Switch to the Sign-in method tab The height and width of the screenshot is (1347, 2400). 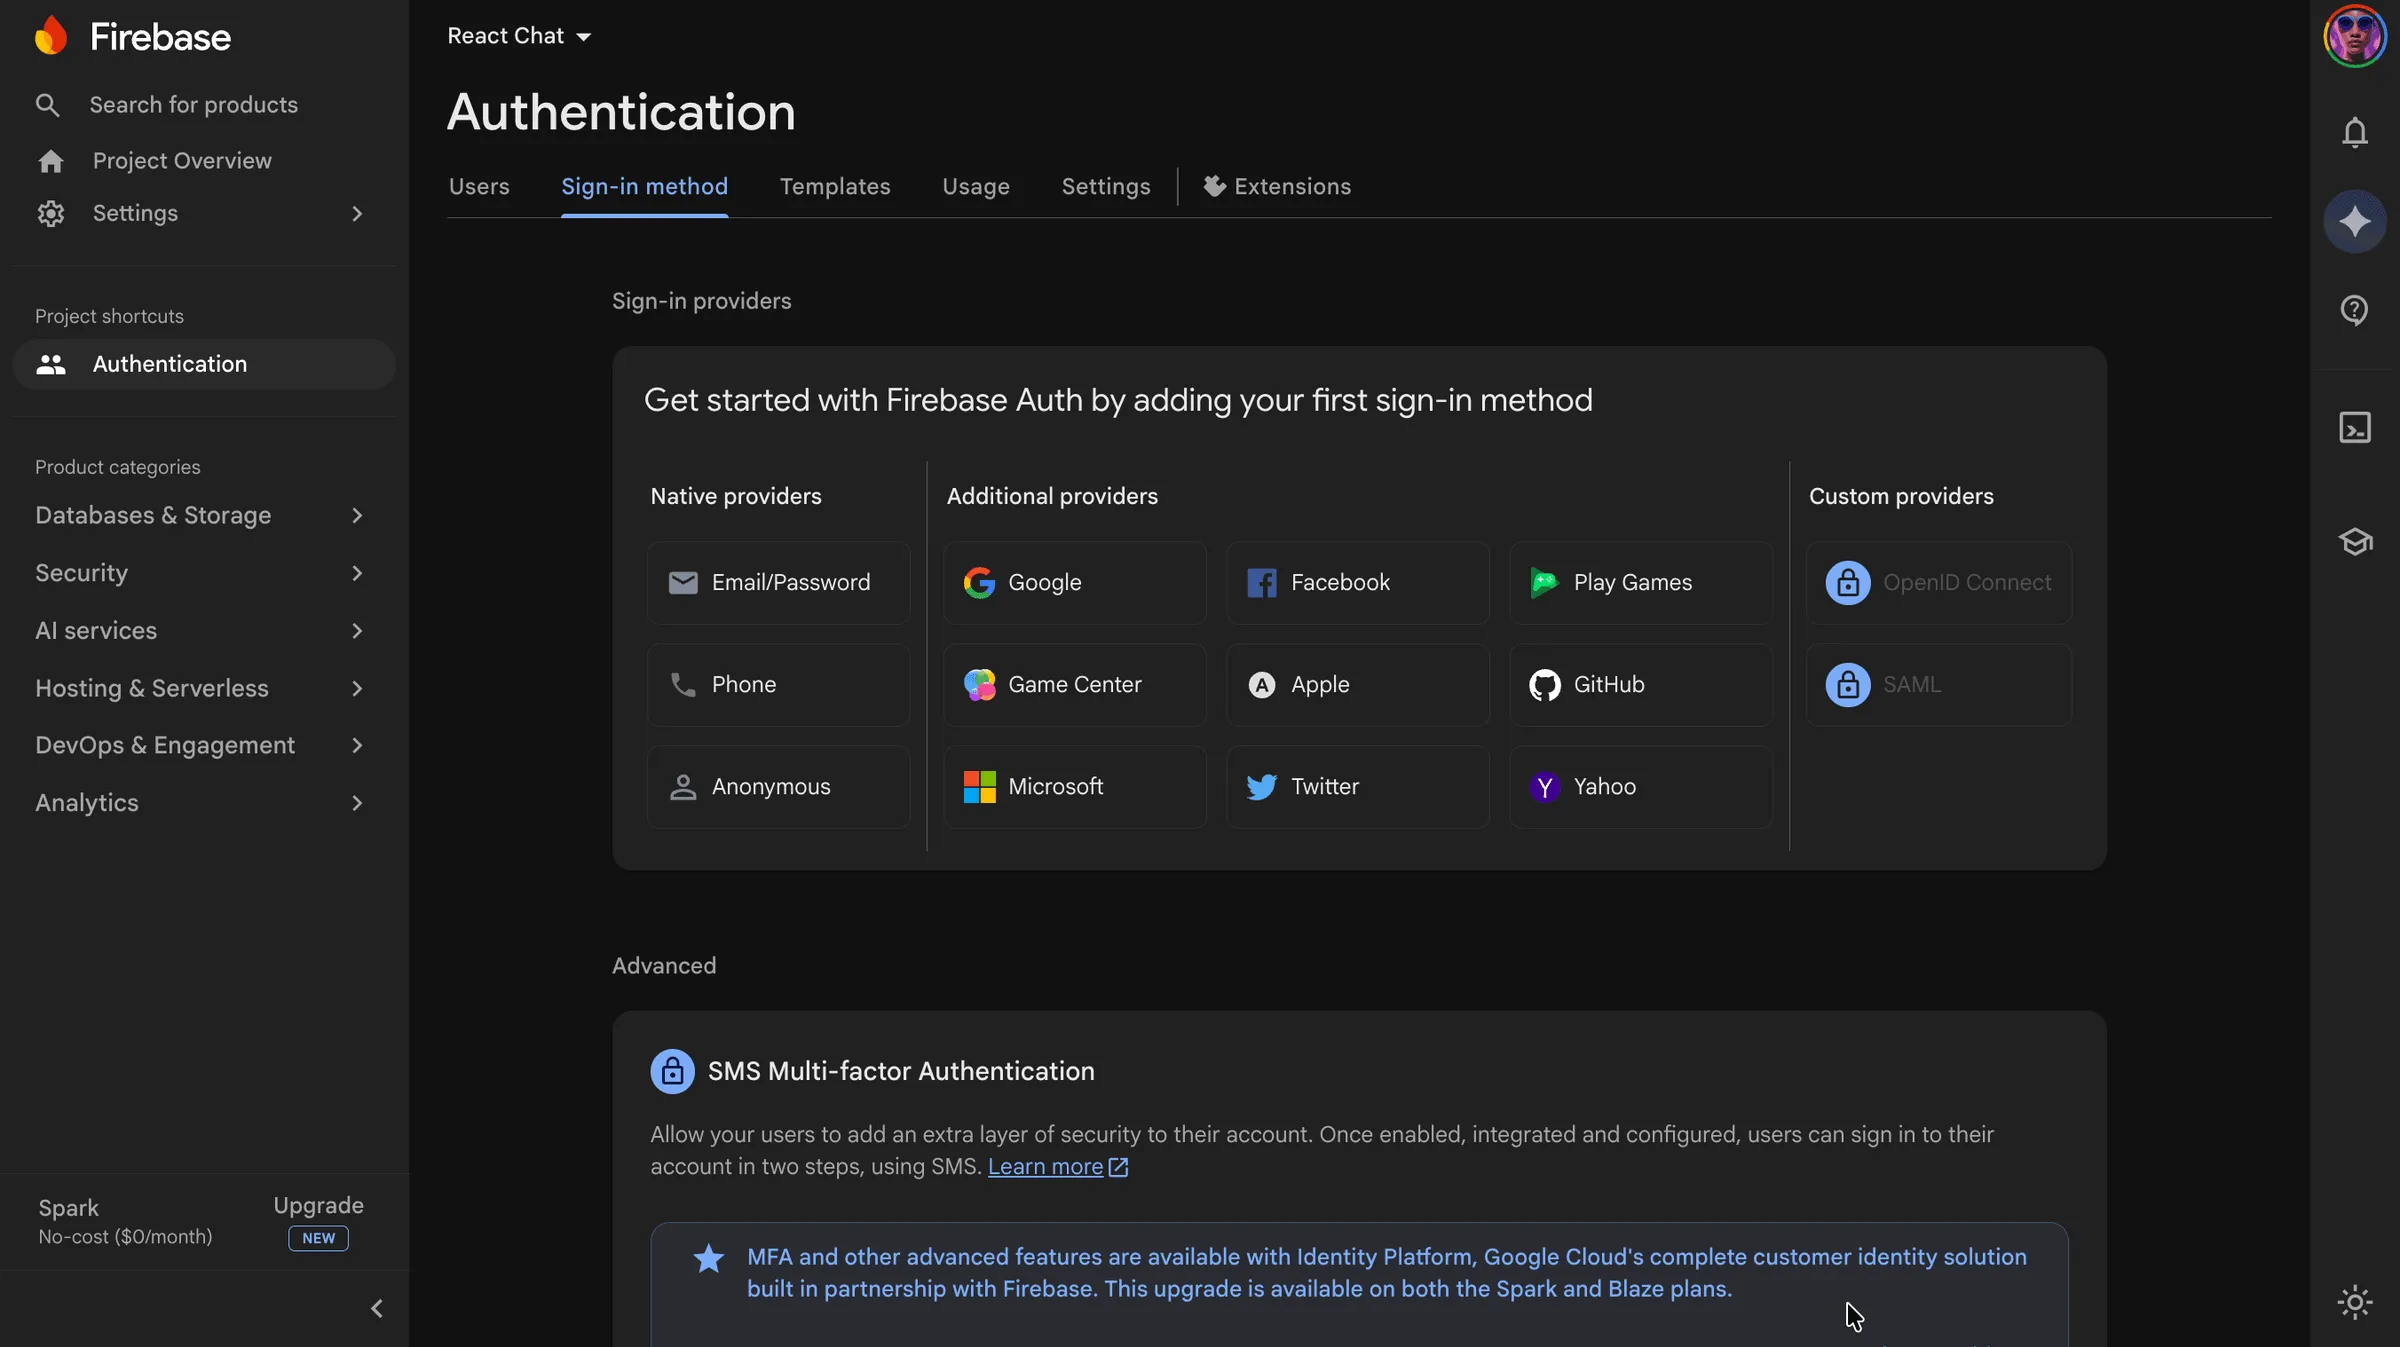pos(644,187)
